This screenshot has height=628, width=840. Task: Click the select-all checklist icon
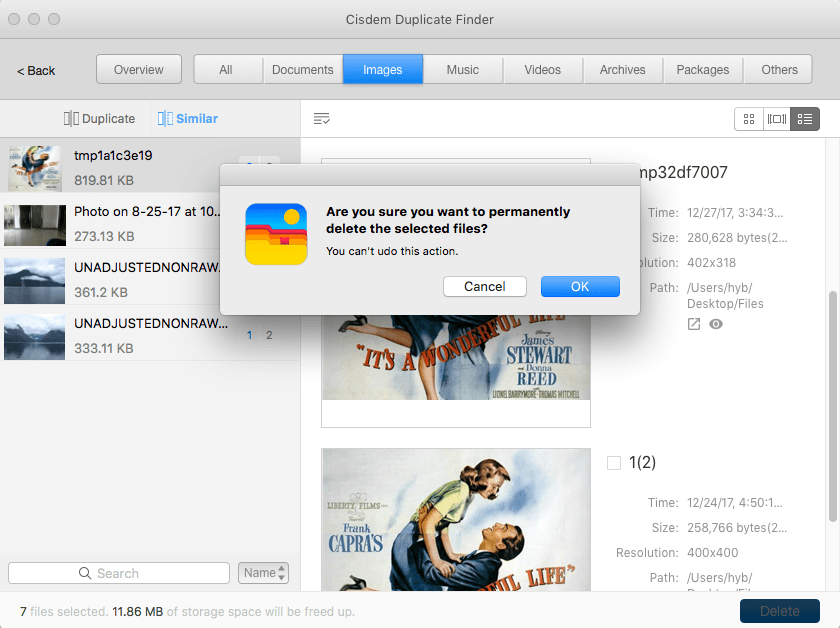(x=321, y=118)
